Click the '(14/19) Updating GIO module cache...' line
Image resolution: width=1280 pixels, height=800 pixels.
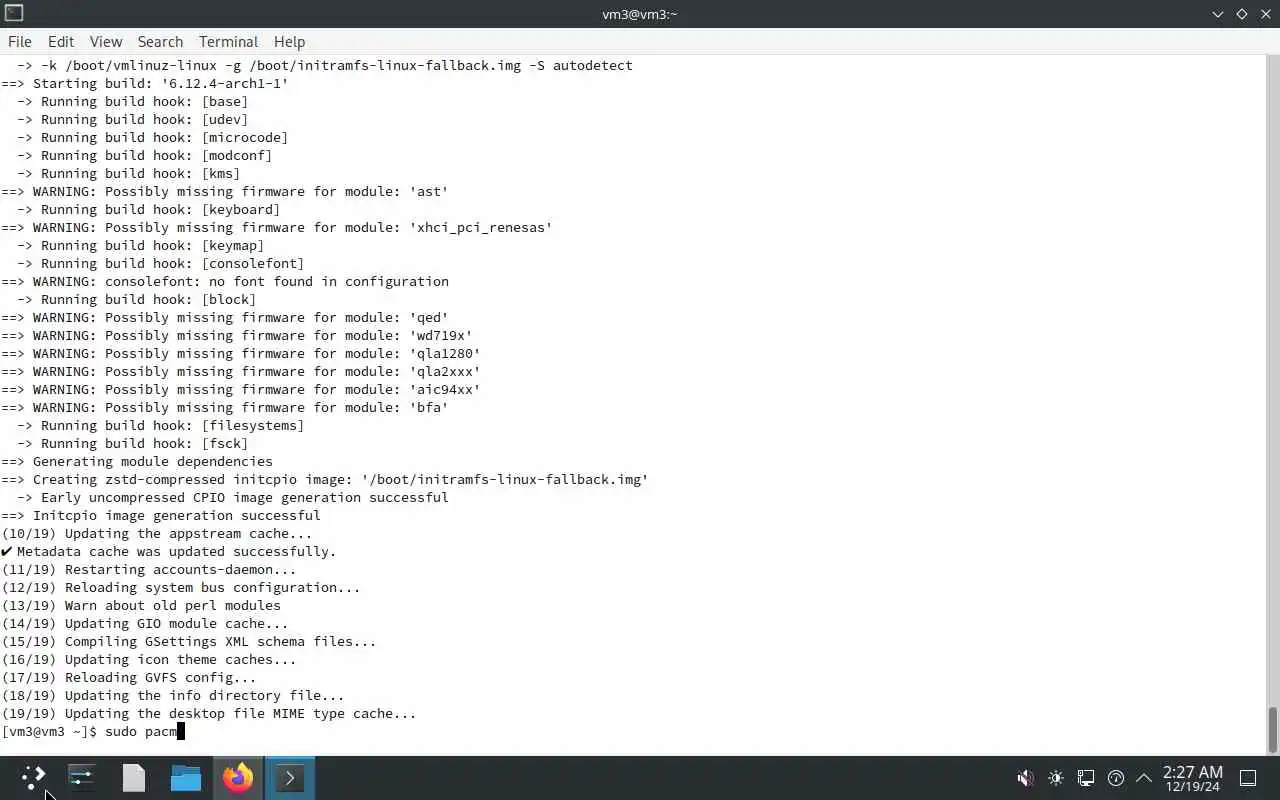coord(145,623)
